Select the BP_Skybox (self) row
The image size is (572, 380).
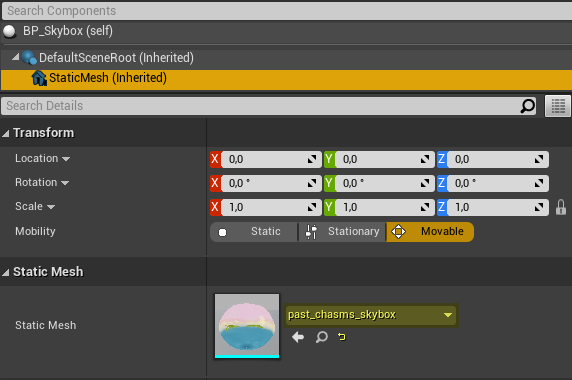tap(286, 31)
